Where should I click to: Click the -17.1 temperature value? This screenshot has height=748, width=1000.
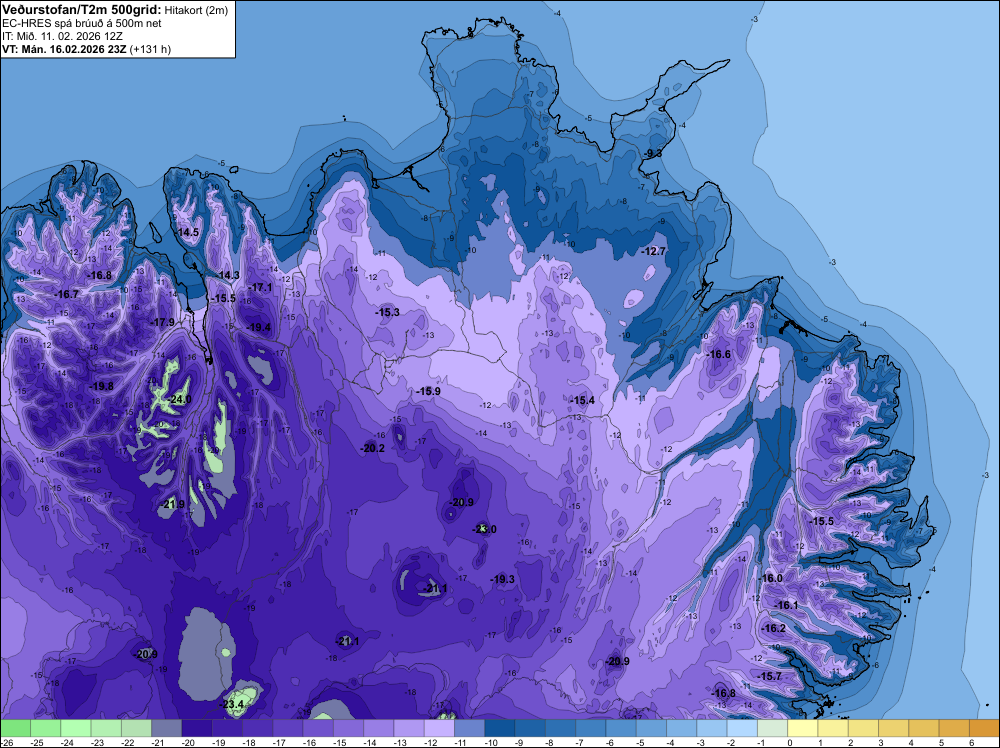(260, 287)
